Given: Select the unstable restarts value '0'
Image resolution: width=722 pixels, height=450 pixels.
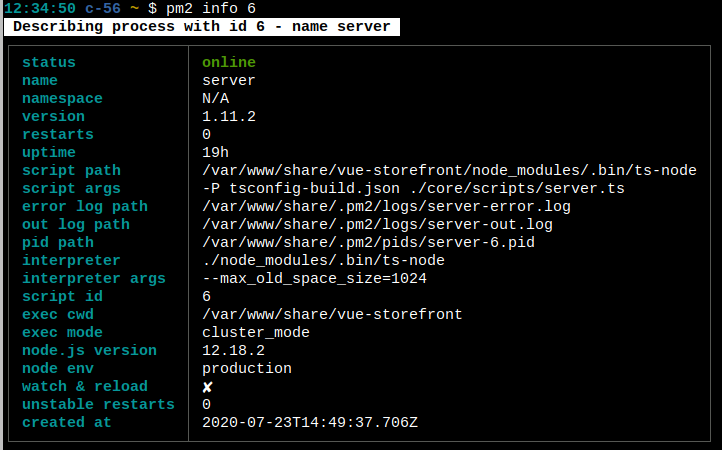Looking at the screenshot, I should tap(206, 404).
